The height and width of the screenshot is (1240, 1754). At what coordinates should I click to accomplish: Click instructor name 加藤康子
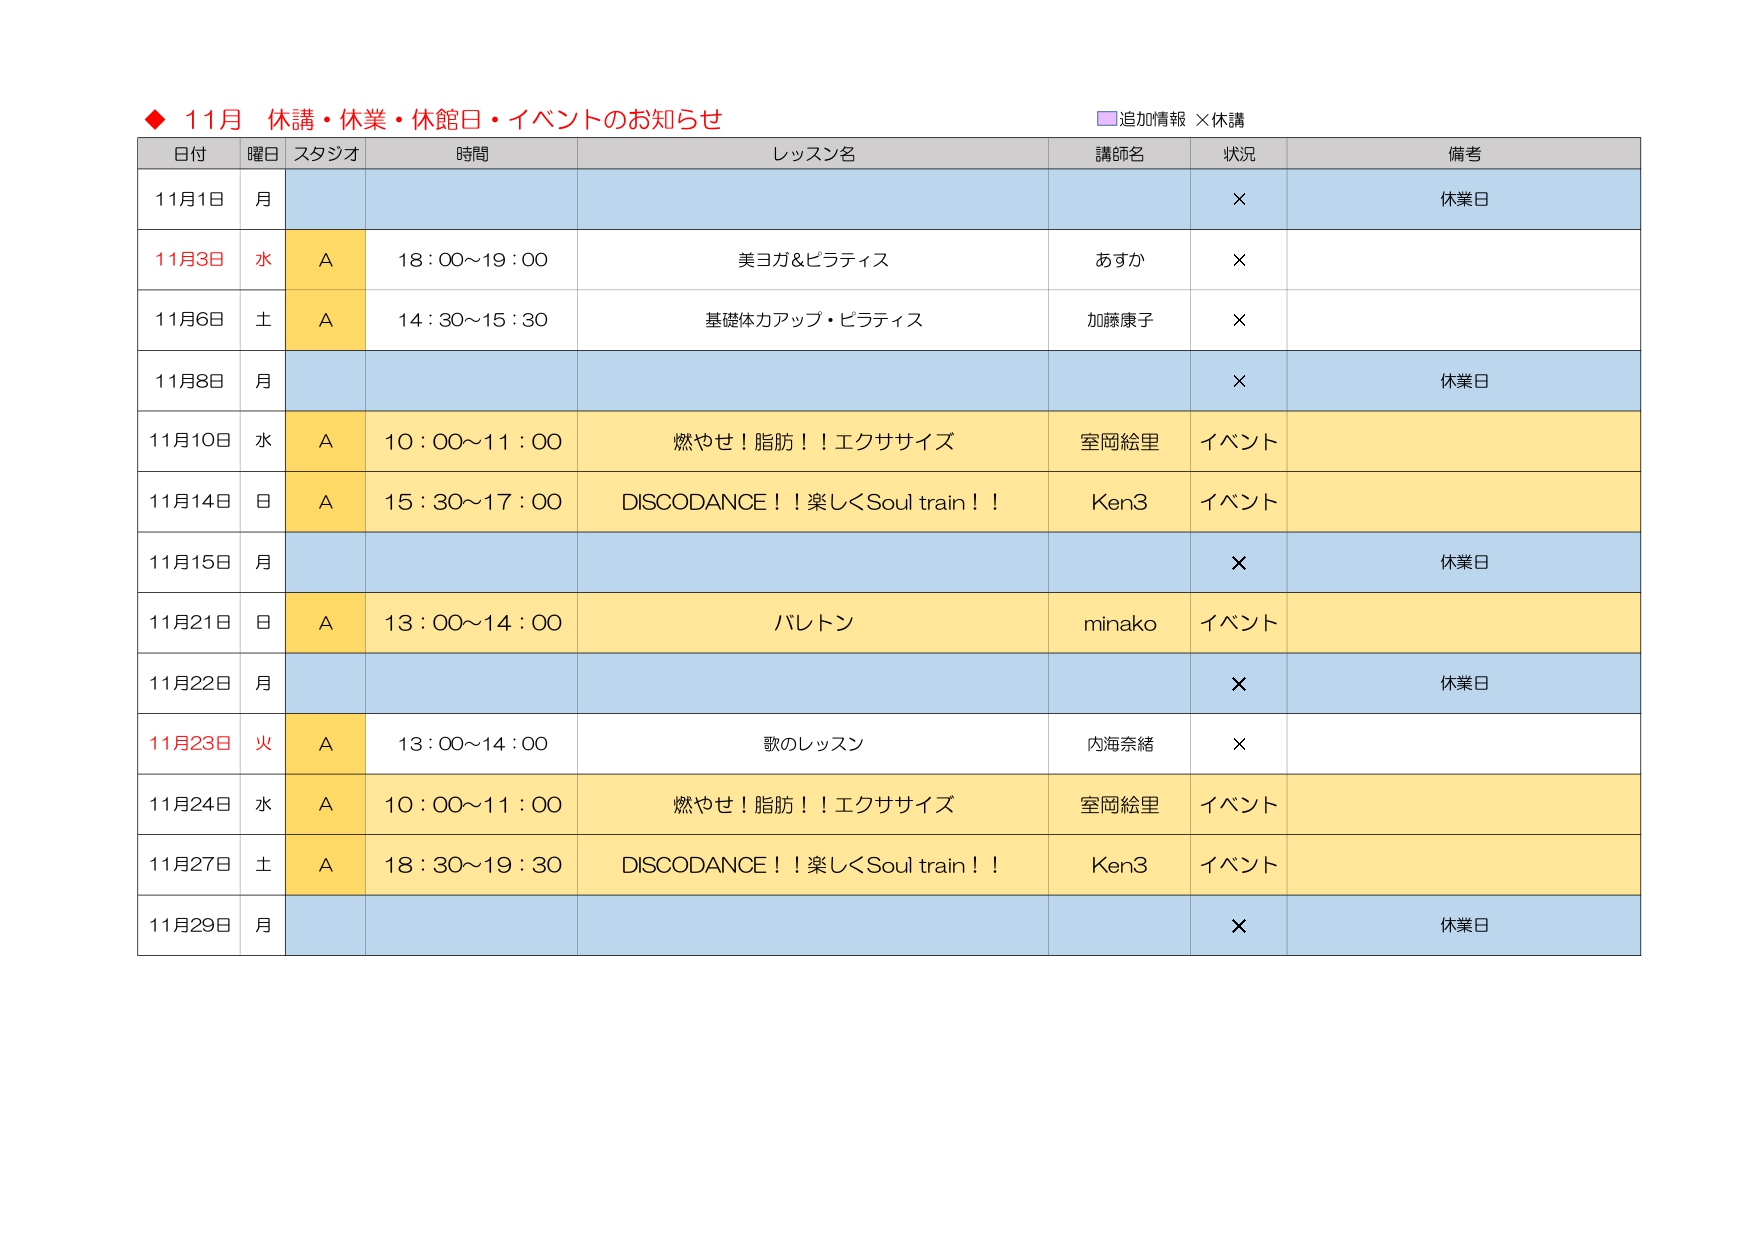1119,320
